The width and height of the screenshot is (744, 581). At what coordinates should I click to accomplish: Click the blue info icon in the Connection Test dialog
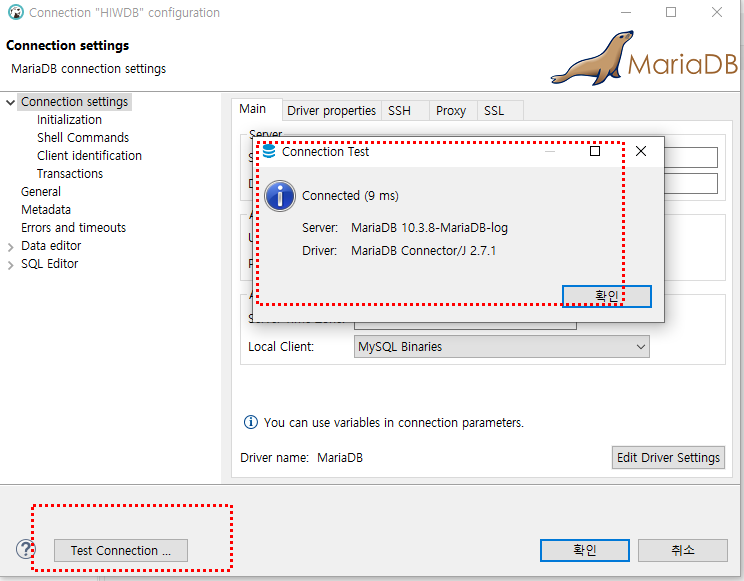pyautogui.click(x=280, y=196)
